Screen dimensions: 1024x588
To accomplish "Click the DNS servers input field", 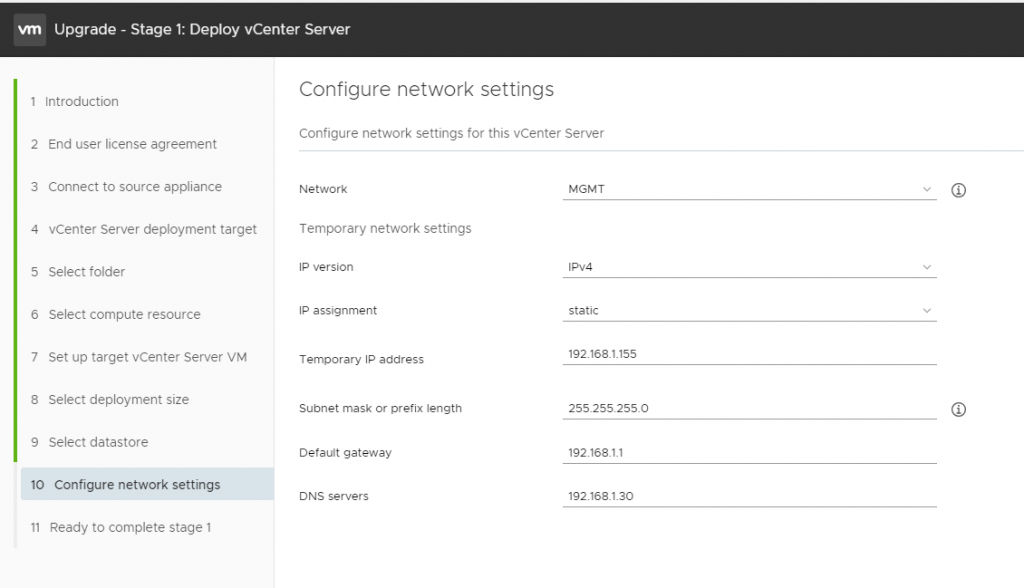I will 749,496.
